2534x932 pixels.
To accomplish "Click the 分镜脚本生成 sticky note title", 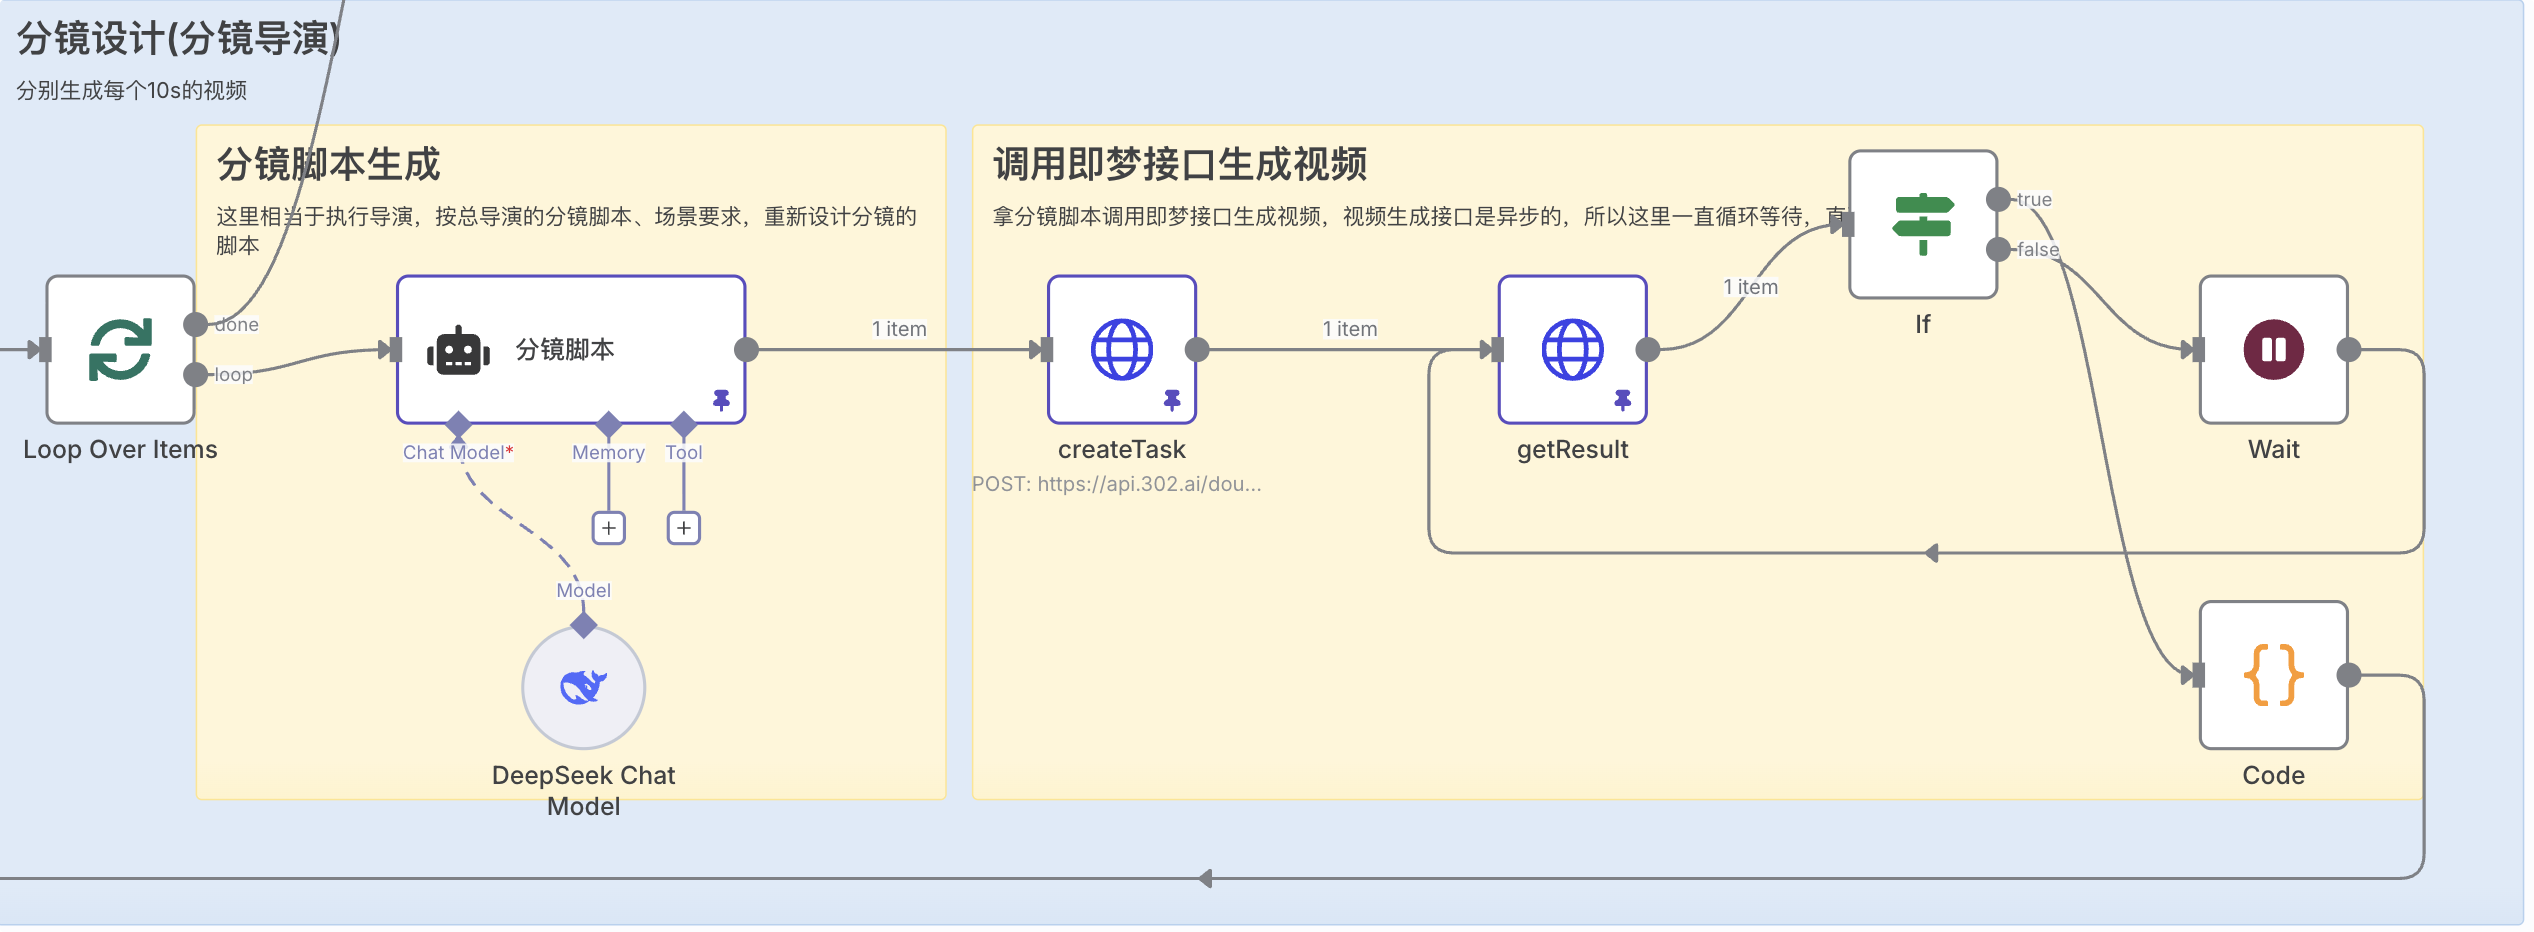I will coord(328,164).
